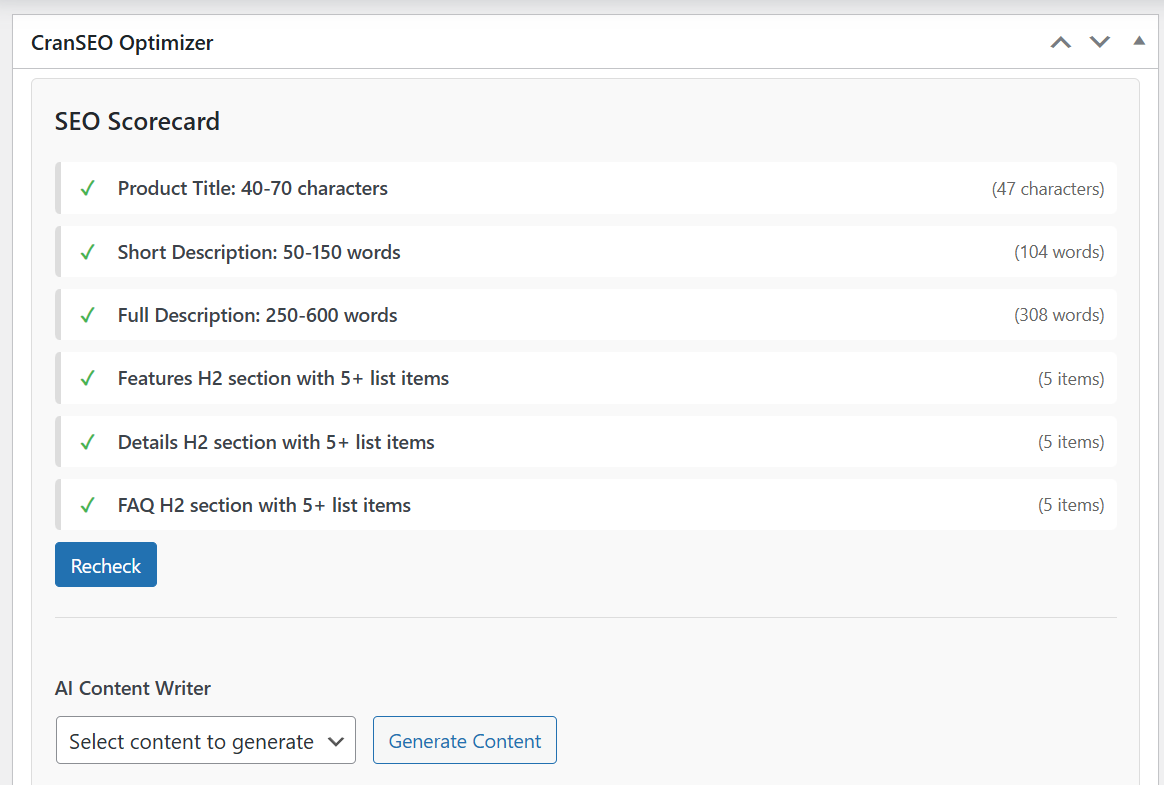Click the 308 words count label
The image size is (1164, 785).
(x=1059, y=315)
